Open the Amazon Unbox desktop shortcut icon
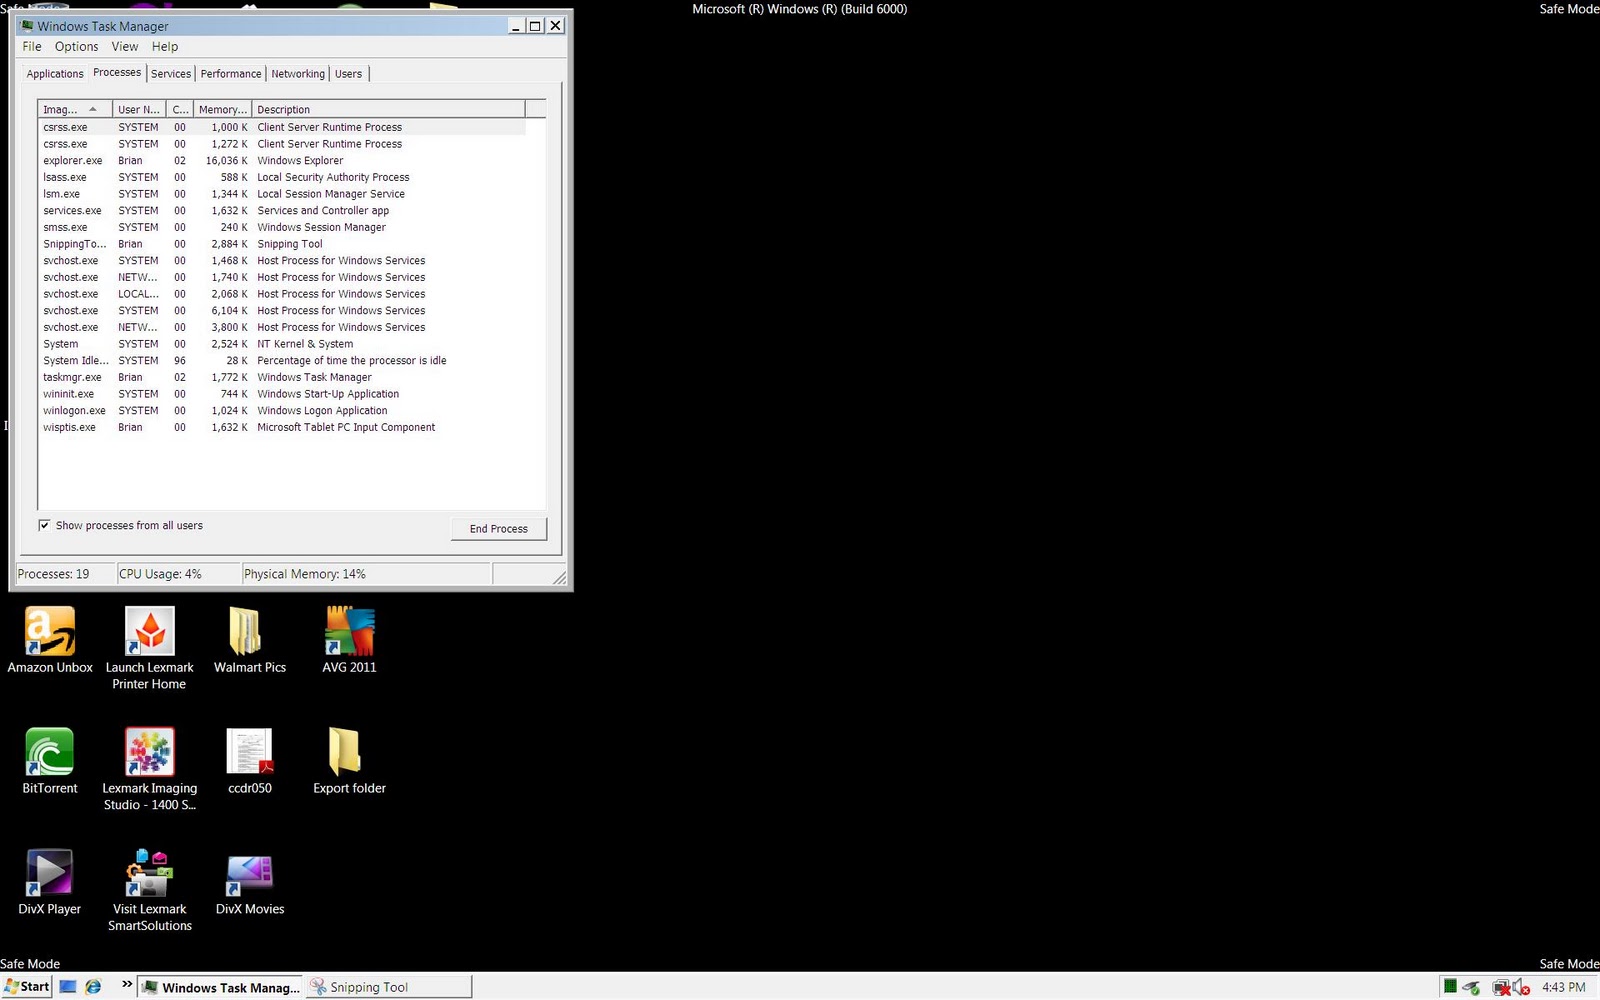 [50, 631]
